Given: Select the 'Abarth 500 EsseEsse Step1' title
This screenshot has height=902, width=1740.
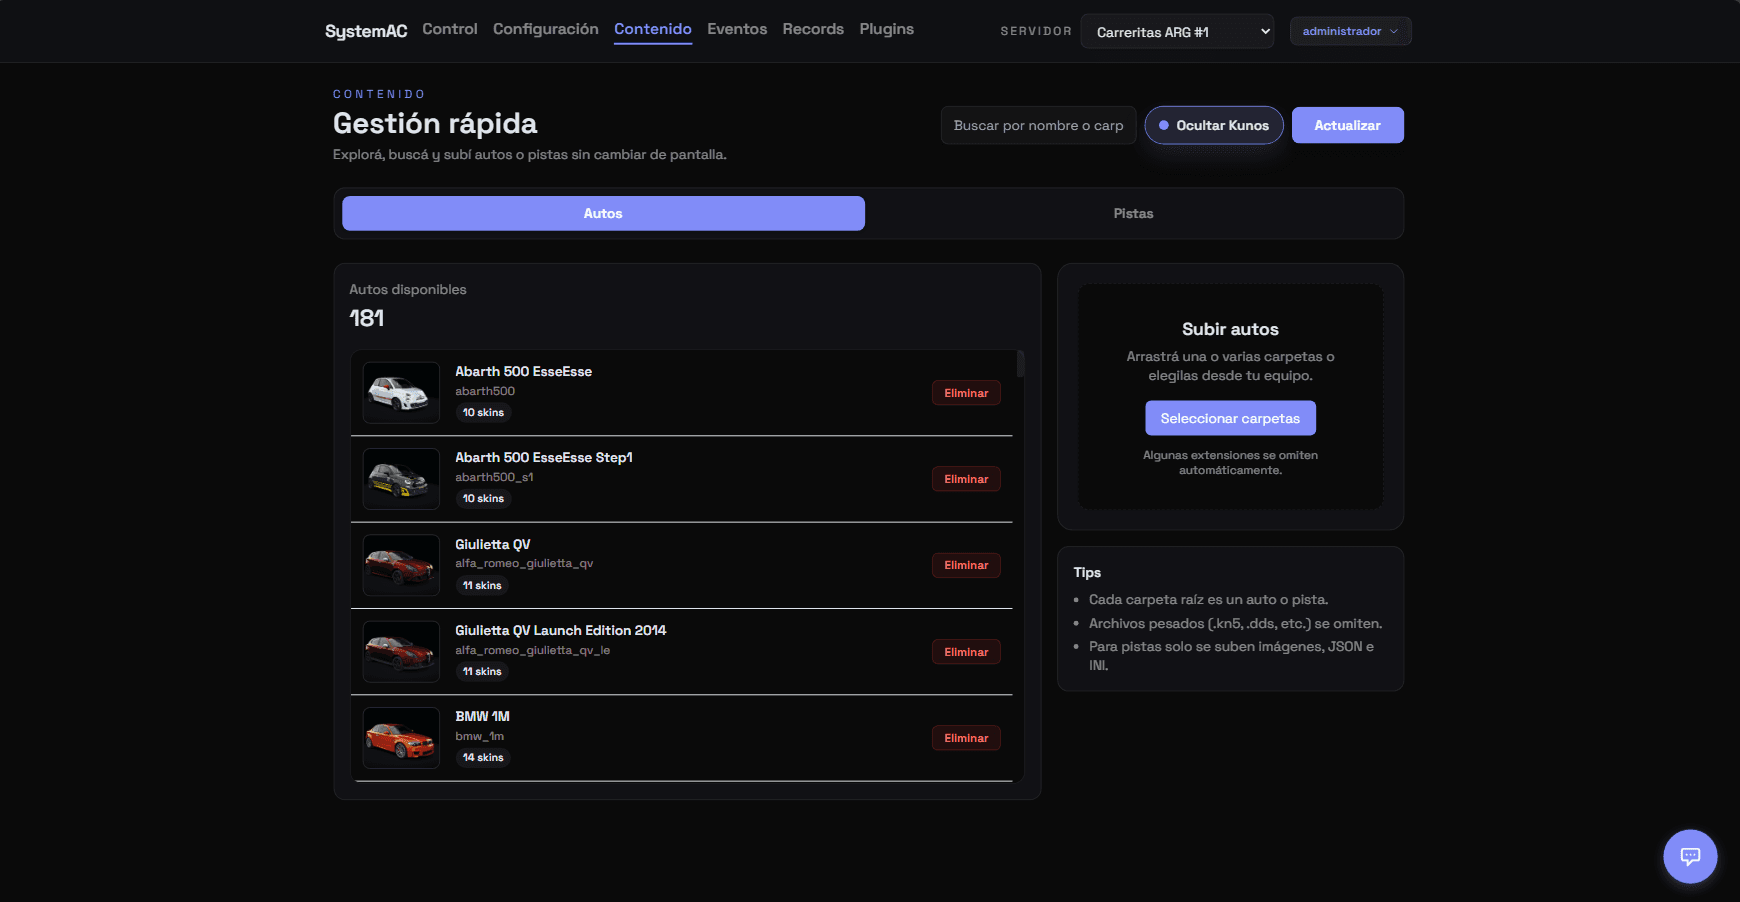Looking at the screenshot, I should pos(544,457).
